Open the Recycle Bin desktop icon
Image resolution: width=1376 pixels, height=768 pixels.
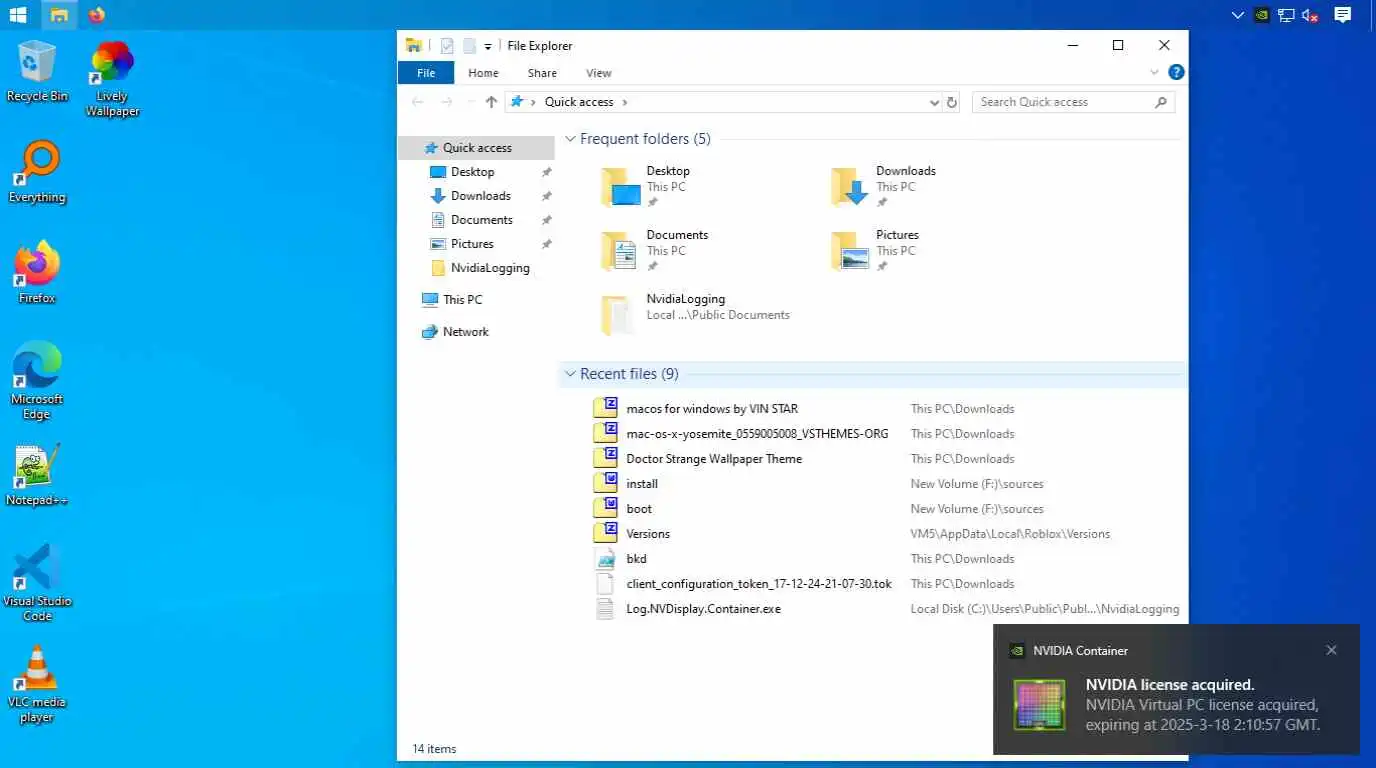[x=37, y=71]
